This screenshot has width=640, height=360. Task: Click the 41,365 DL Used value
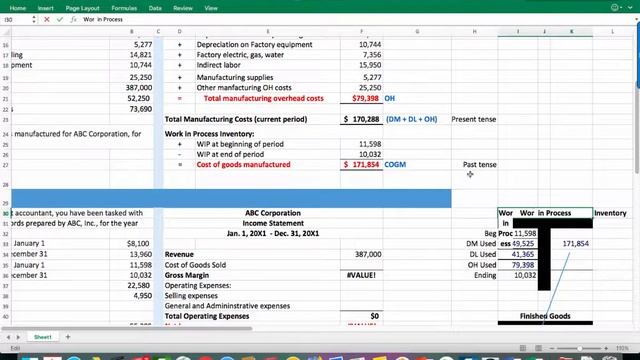(x=522, y=254)
